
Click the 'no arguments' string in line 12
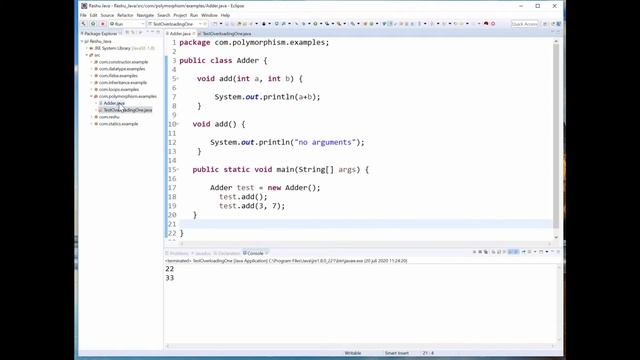(x=325, y=142)
